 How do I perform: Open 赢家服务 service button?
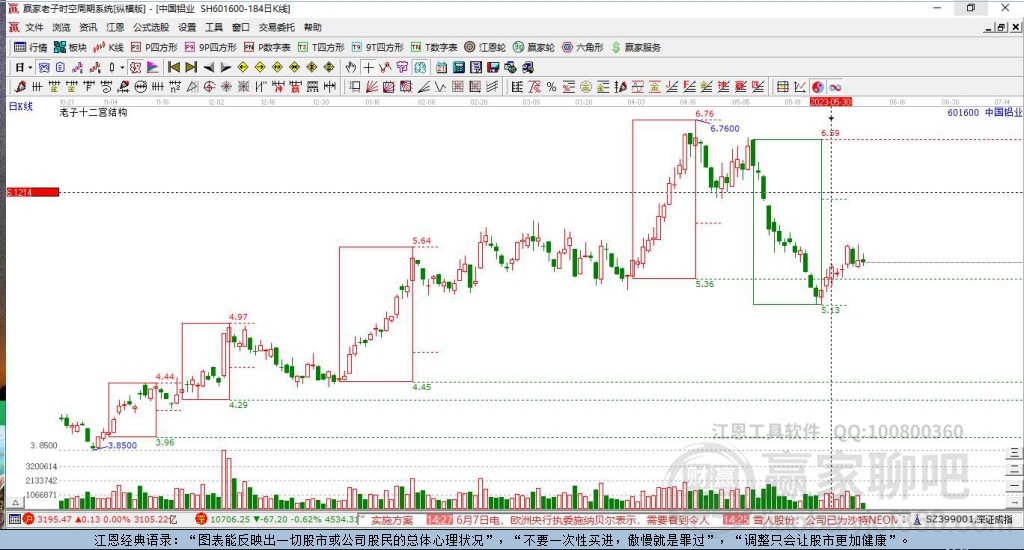point(636,47)
